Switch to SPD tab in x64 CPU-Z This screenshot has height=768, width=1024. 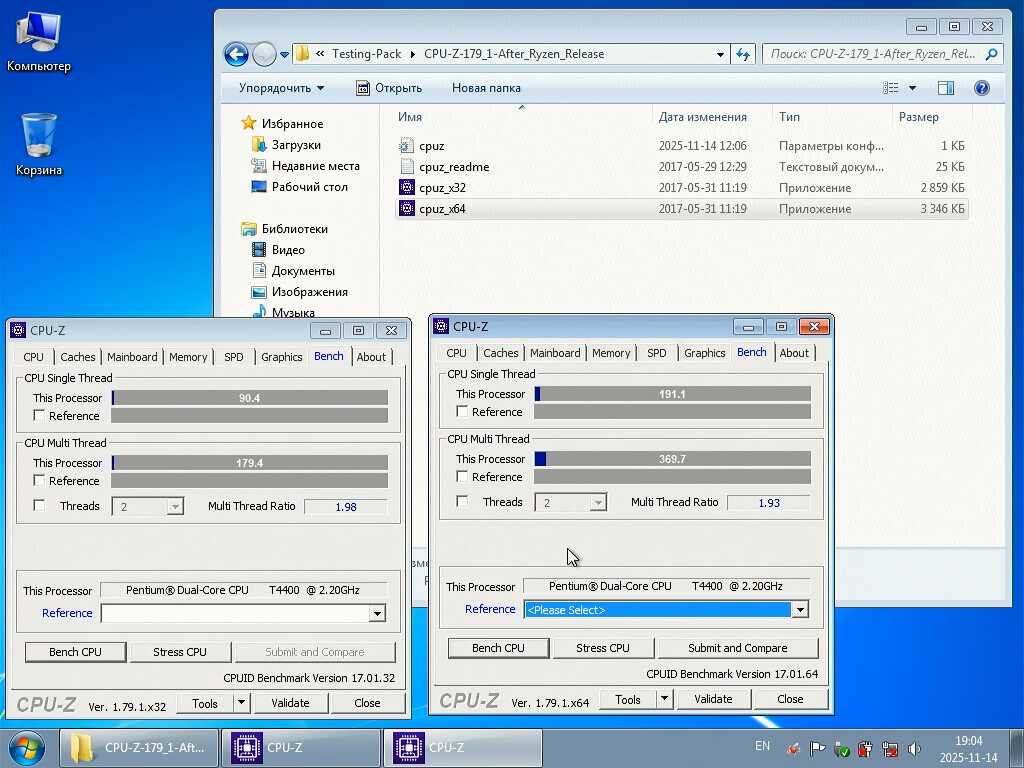(x=656, y=353)
